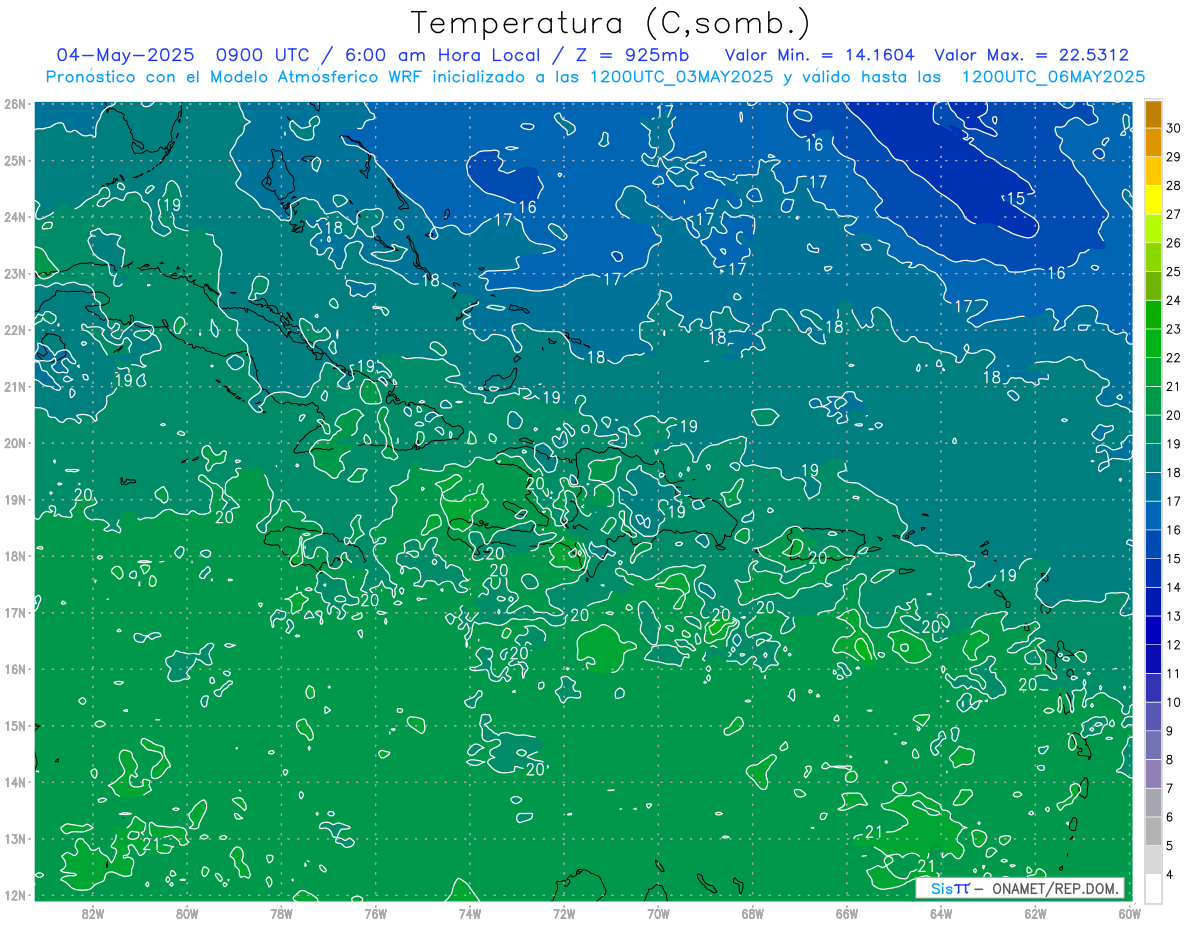Click the 13N latitude axis label
This screenshot has height=927, width=1200.
pos(15,838)
